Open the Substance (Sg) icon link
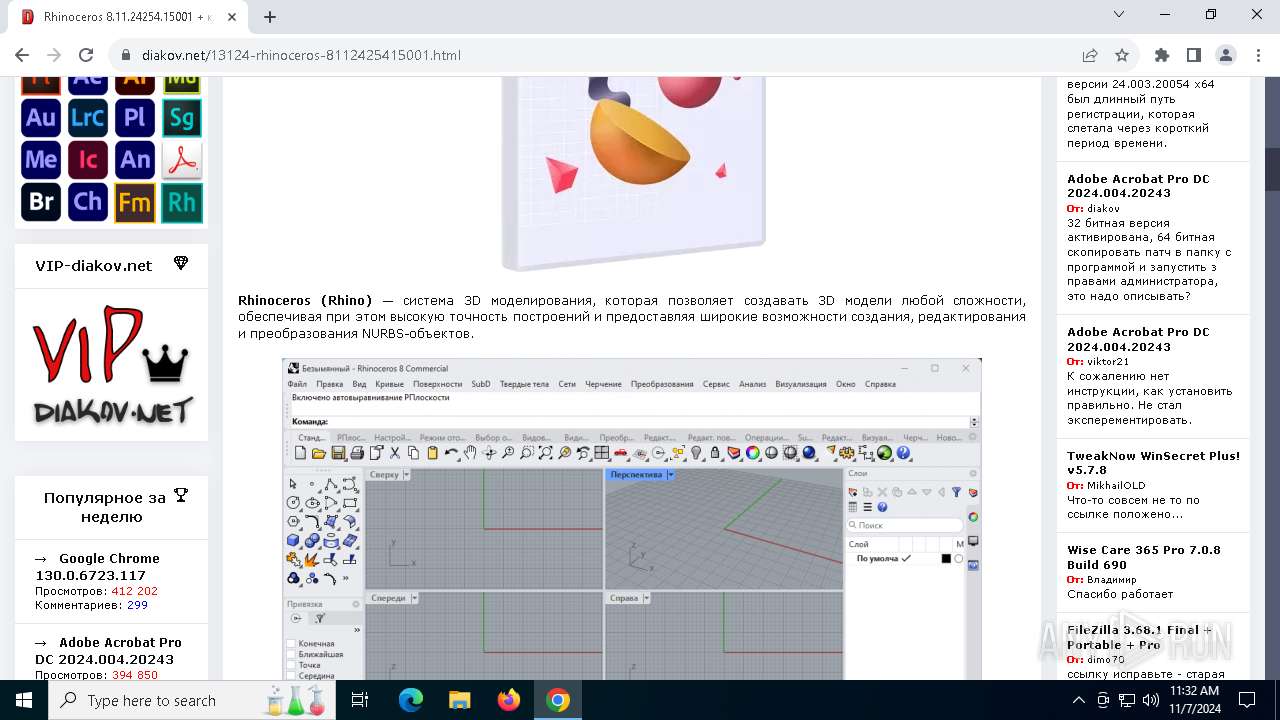 182,118
